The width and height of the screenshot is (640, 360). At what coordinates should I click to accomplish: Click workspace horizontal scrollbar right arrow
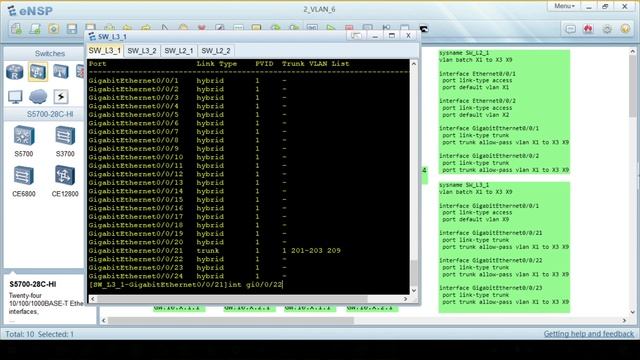click(x=624, y=321)
